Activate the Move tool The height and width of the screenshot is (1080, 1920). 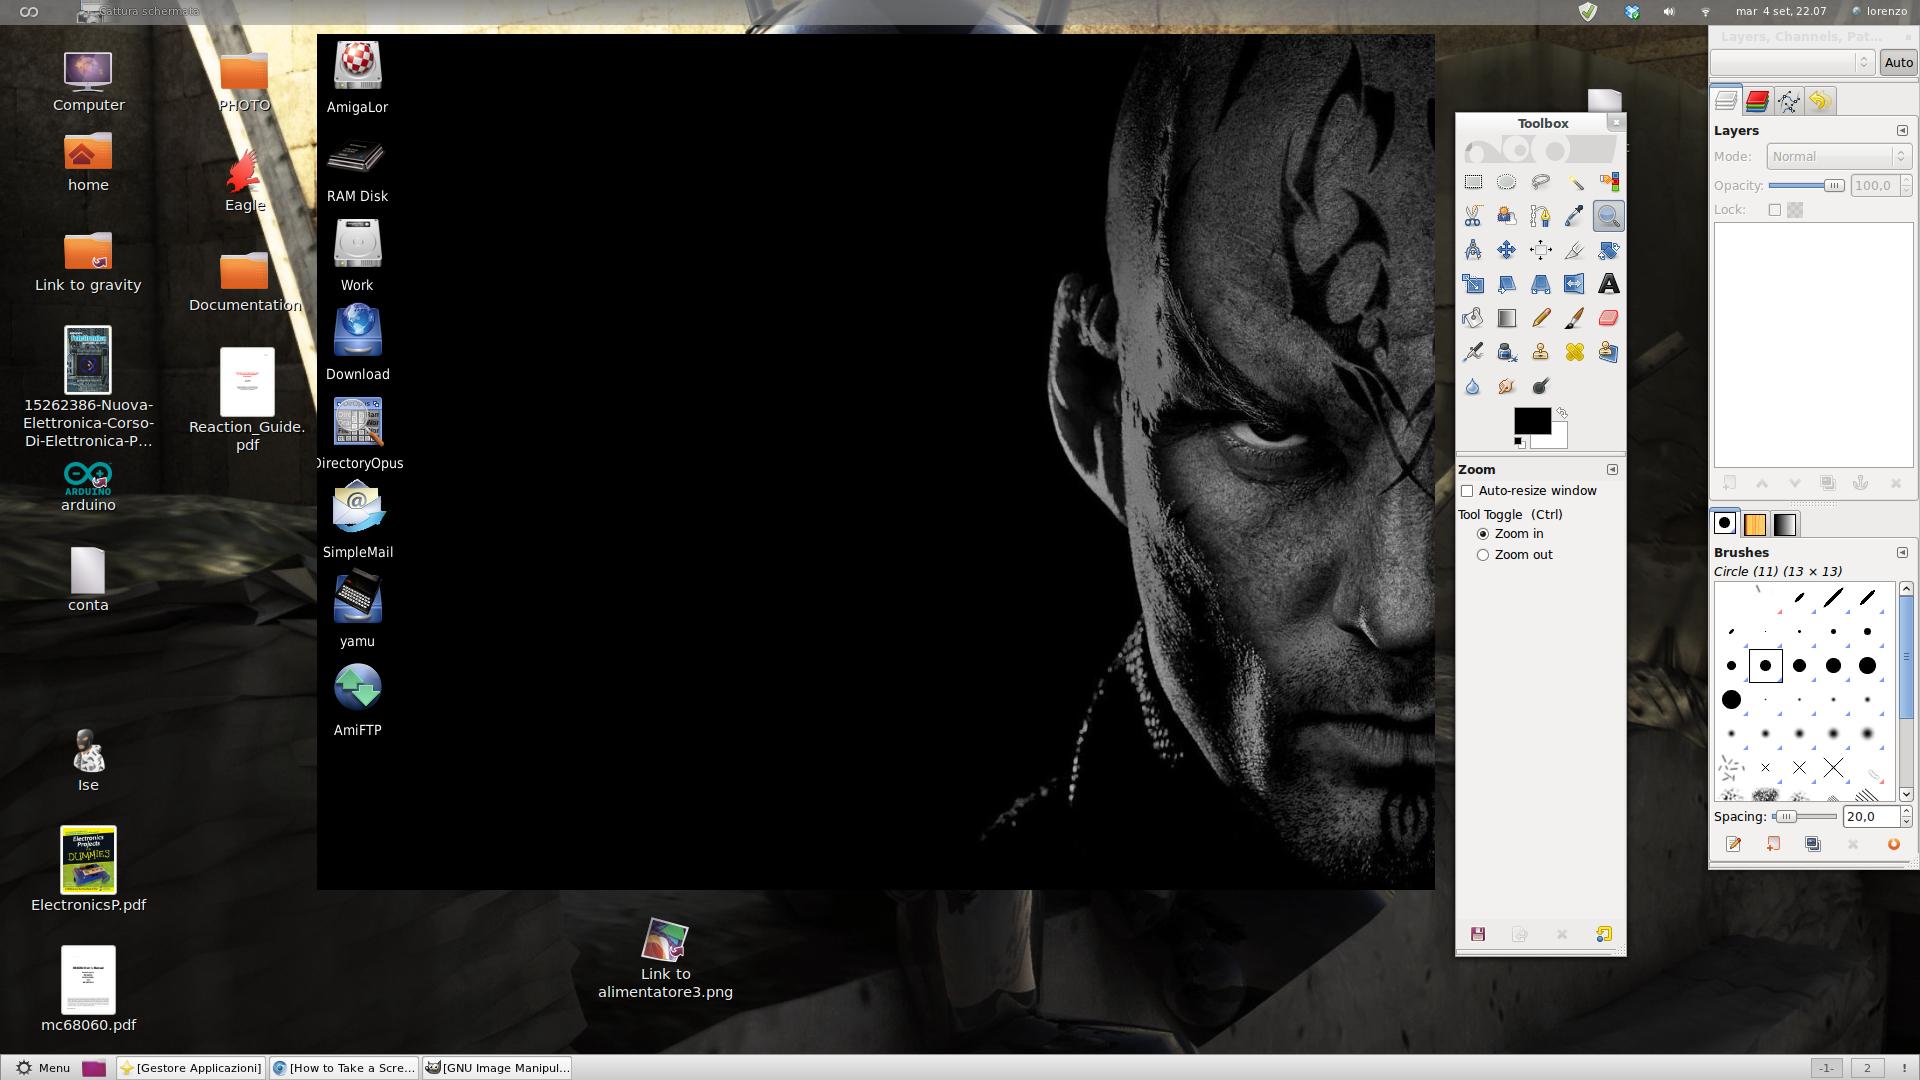click(1506, 250)
